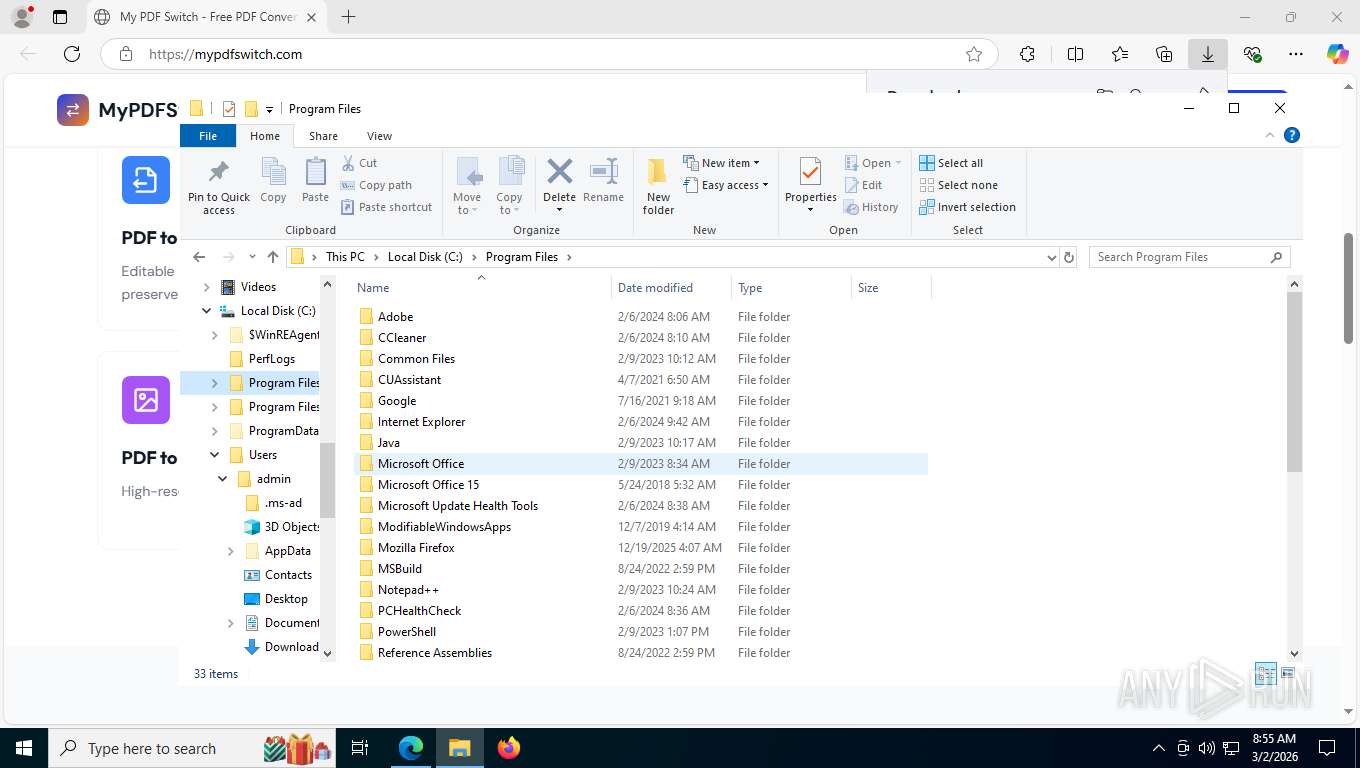Screen dimensions: 1360x768
Task: Open Firefox from the taskbar
Action: point(509,748)
